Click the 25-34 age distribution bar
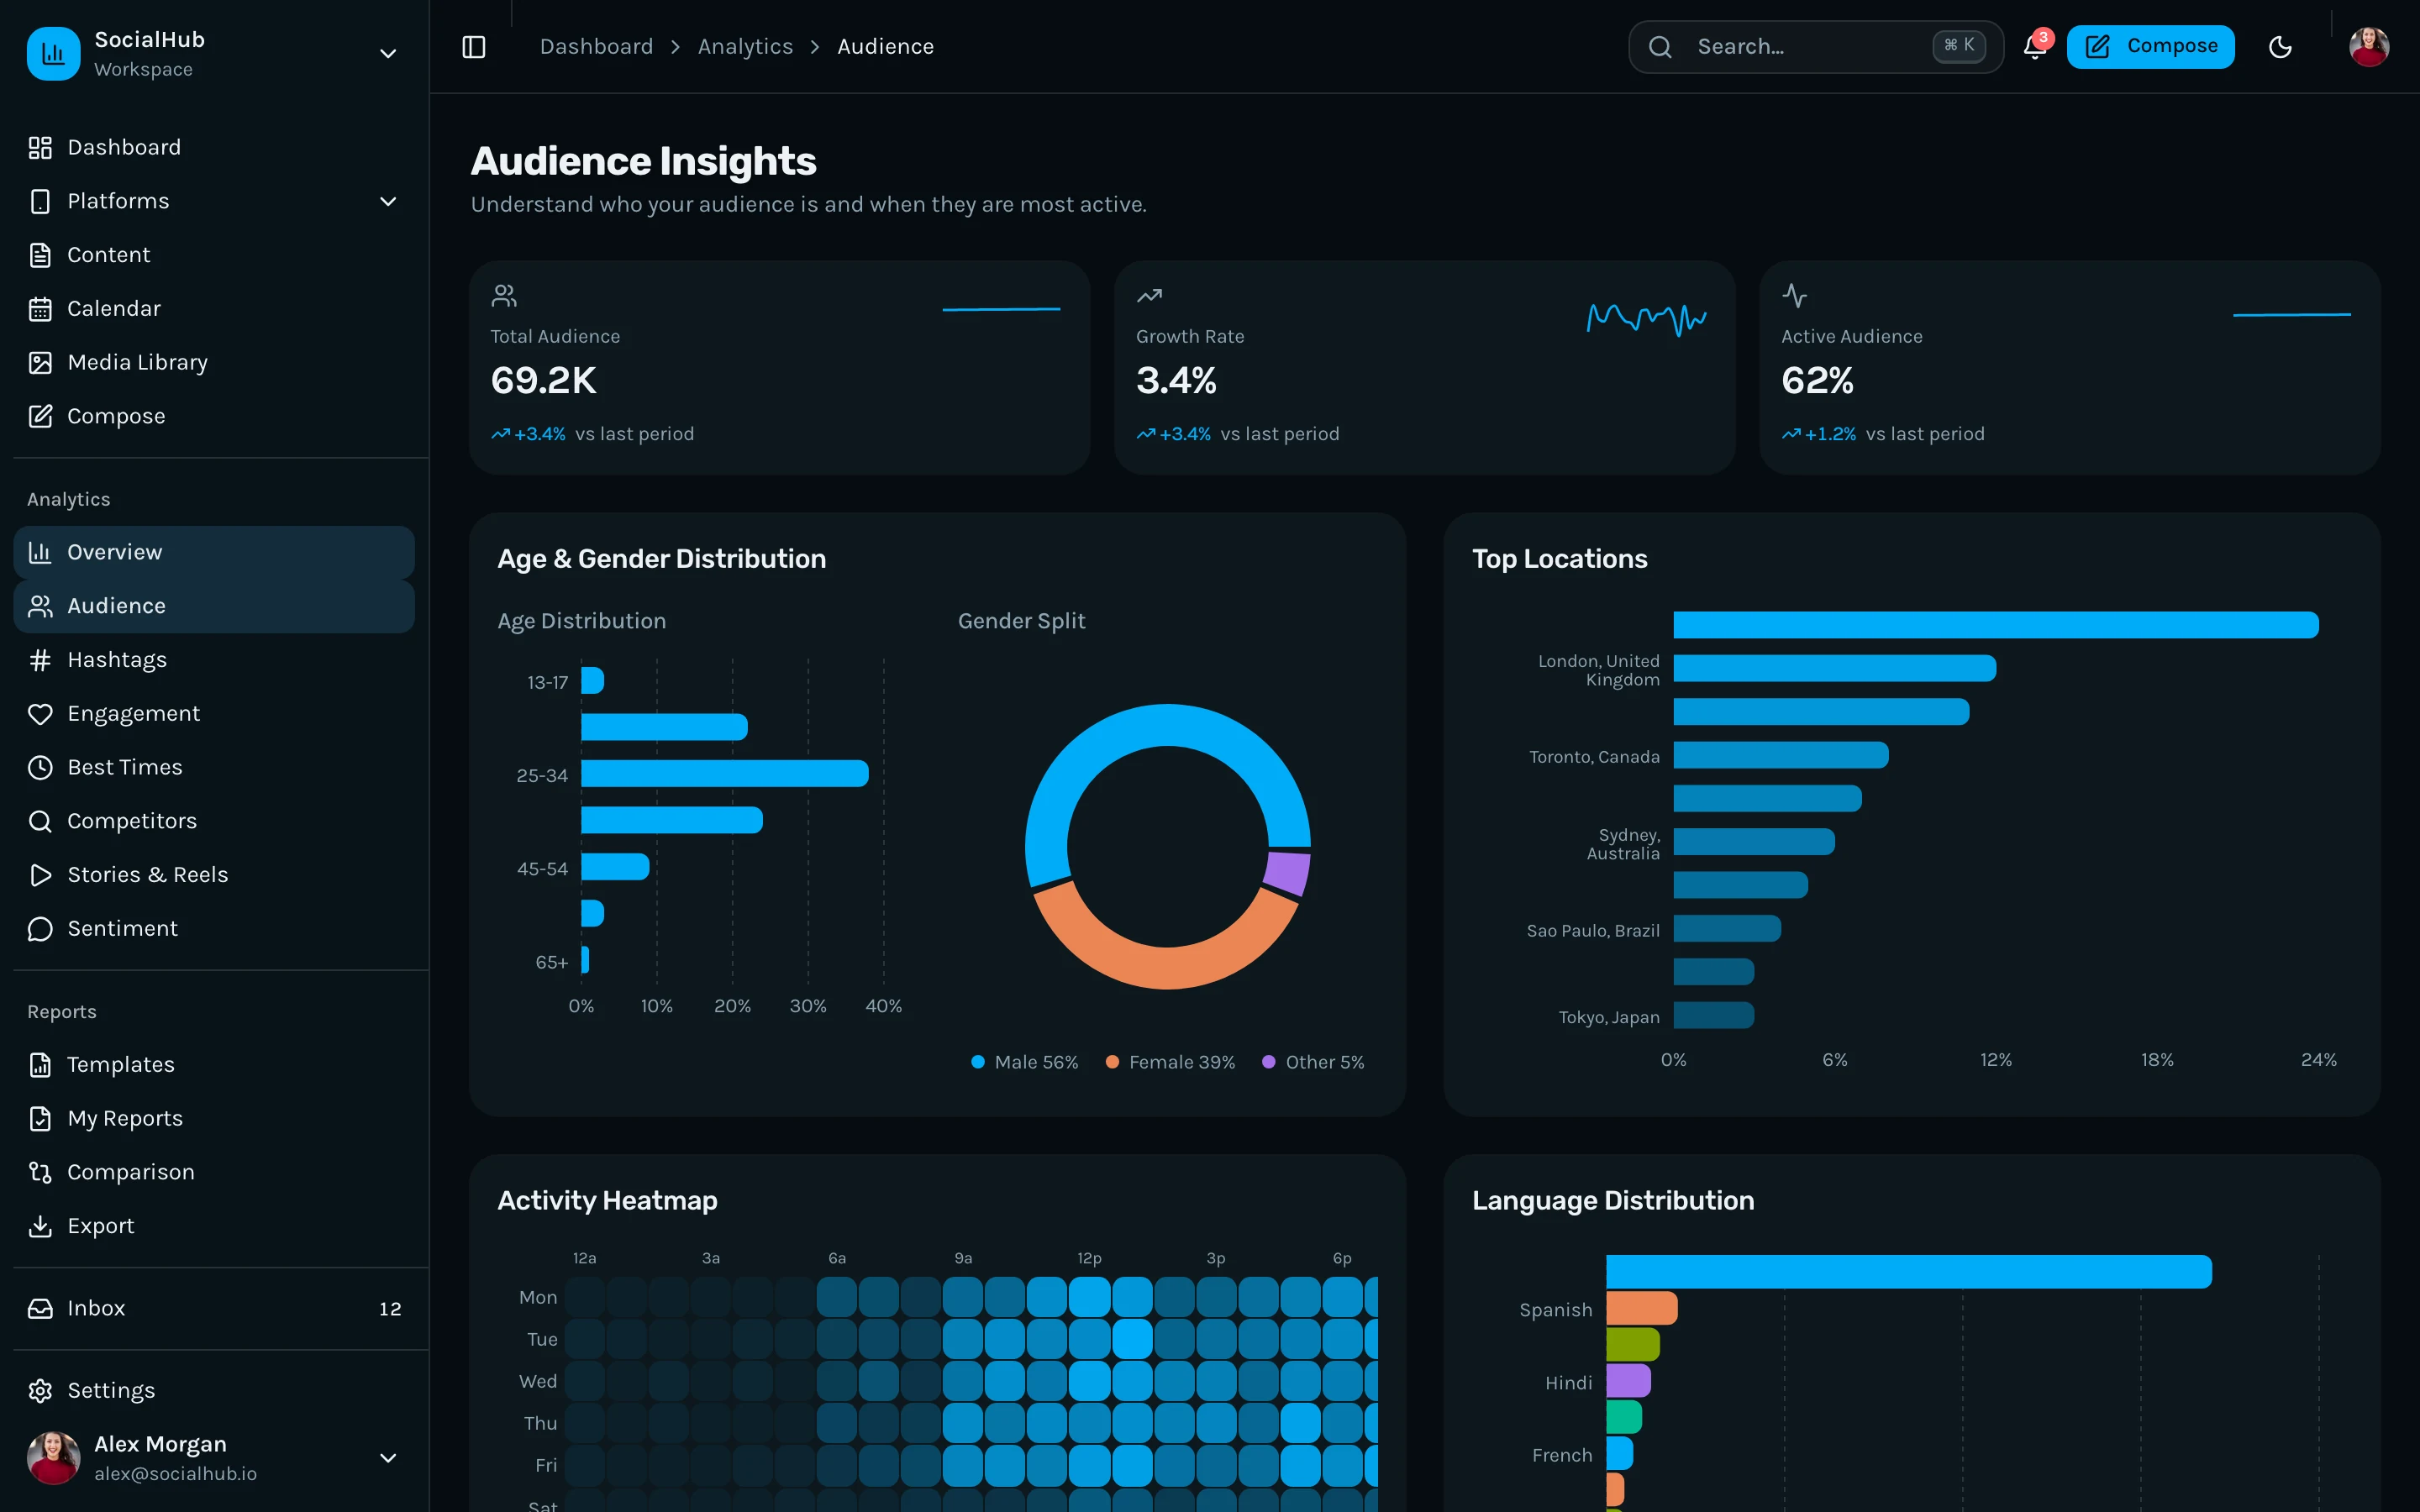The image size is (2420, 1512). click(725, 774)
